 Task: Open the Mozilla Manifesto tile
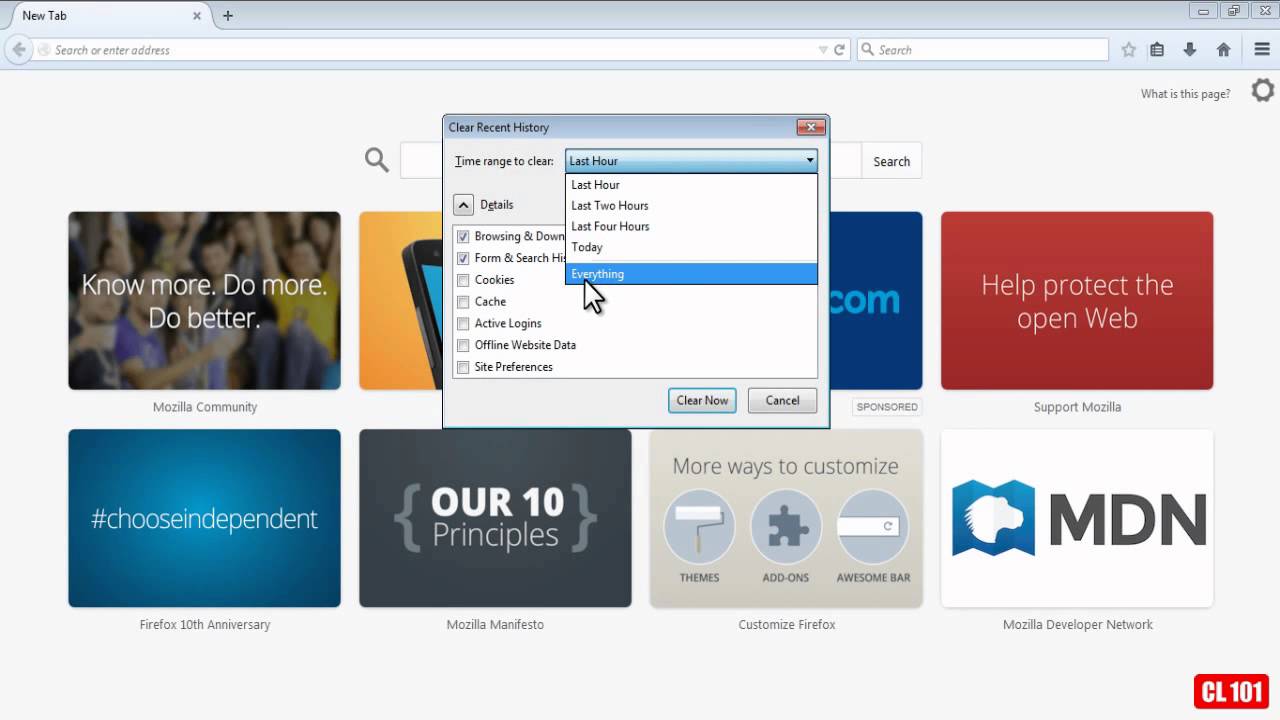pyautogui.click(x=495, y=518)
